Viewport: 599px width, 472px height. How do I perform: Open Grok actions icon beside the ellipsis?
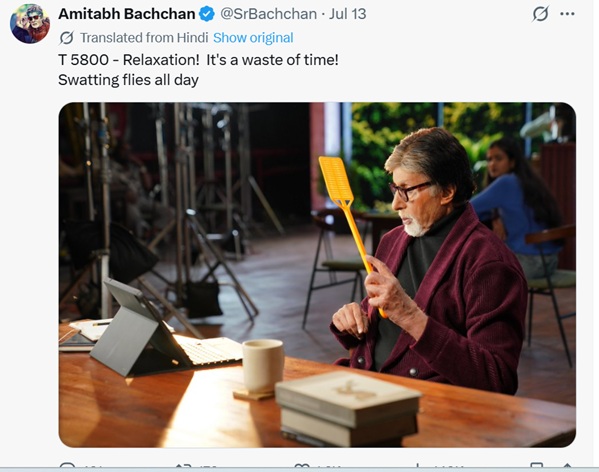540,14
